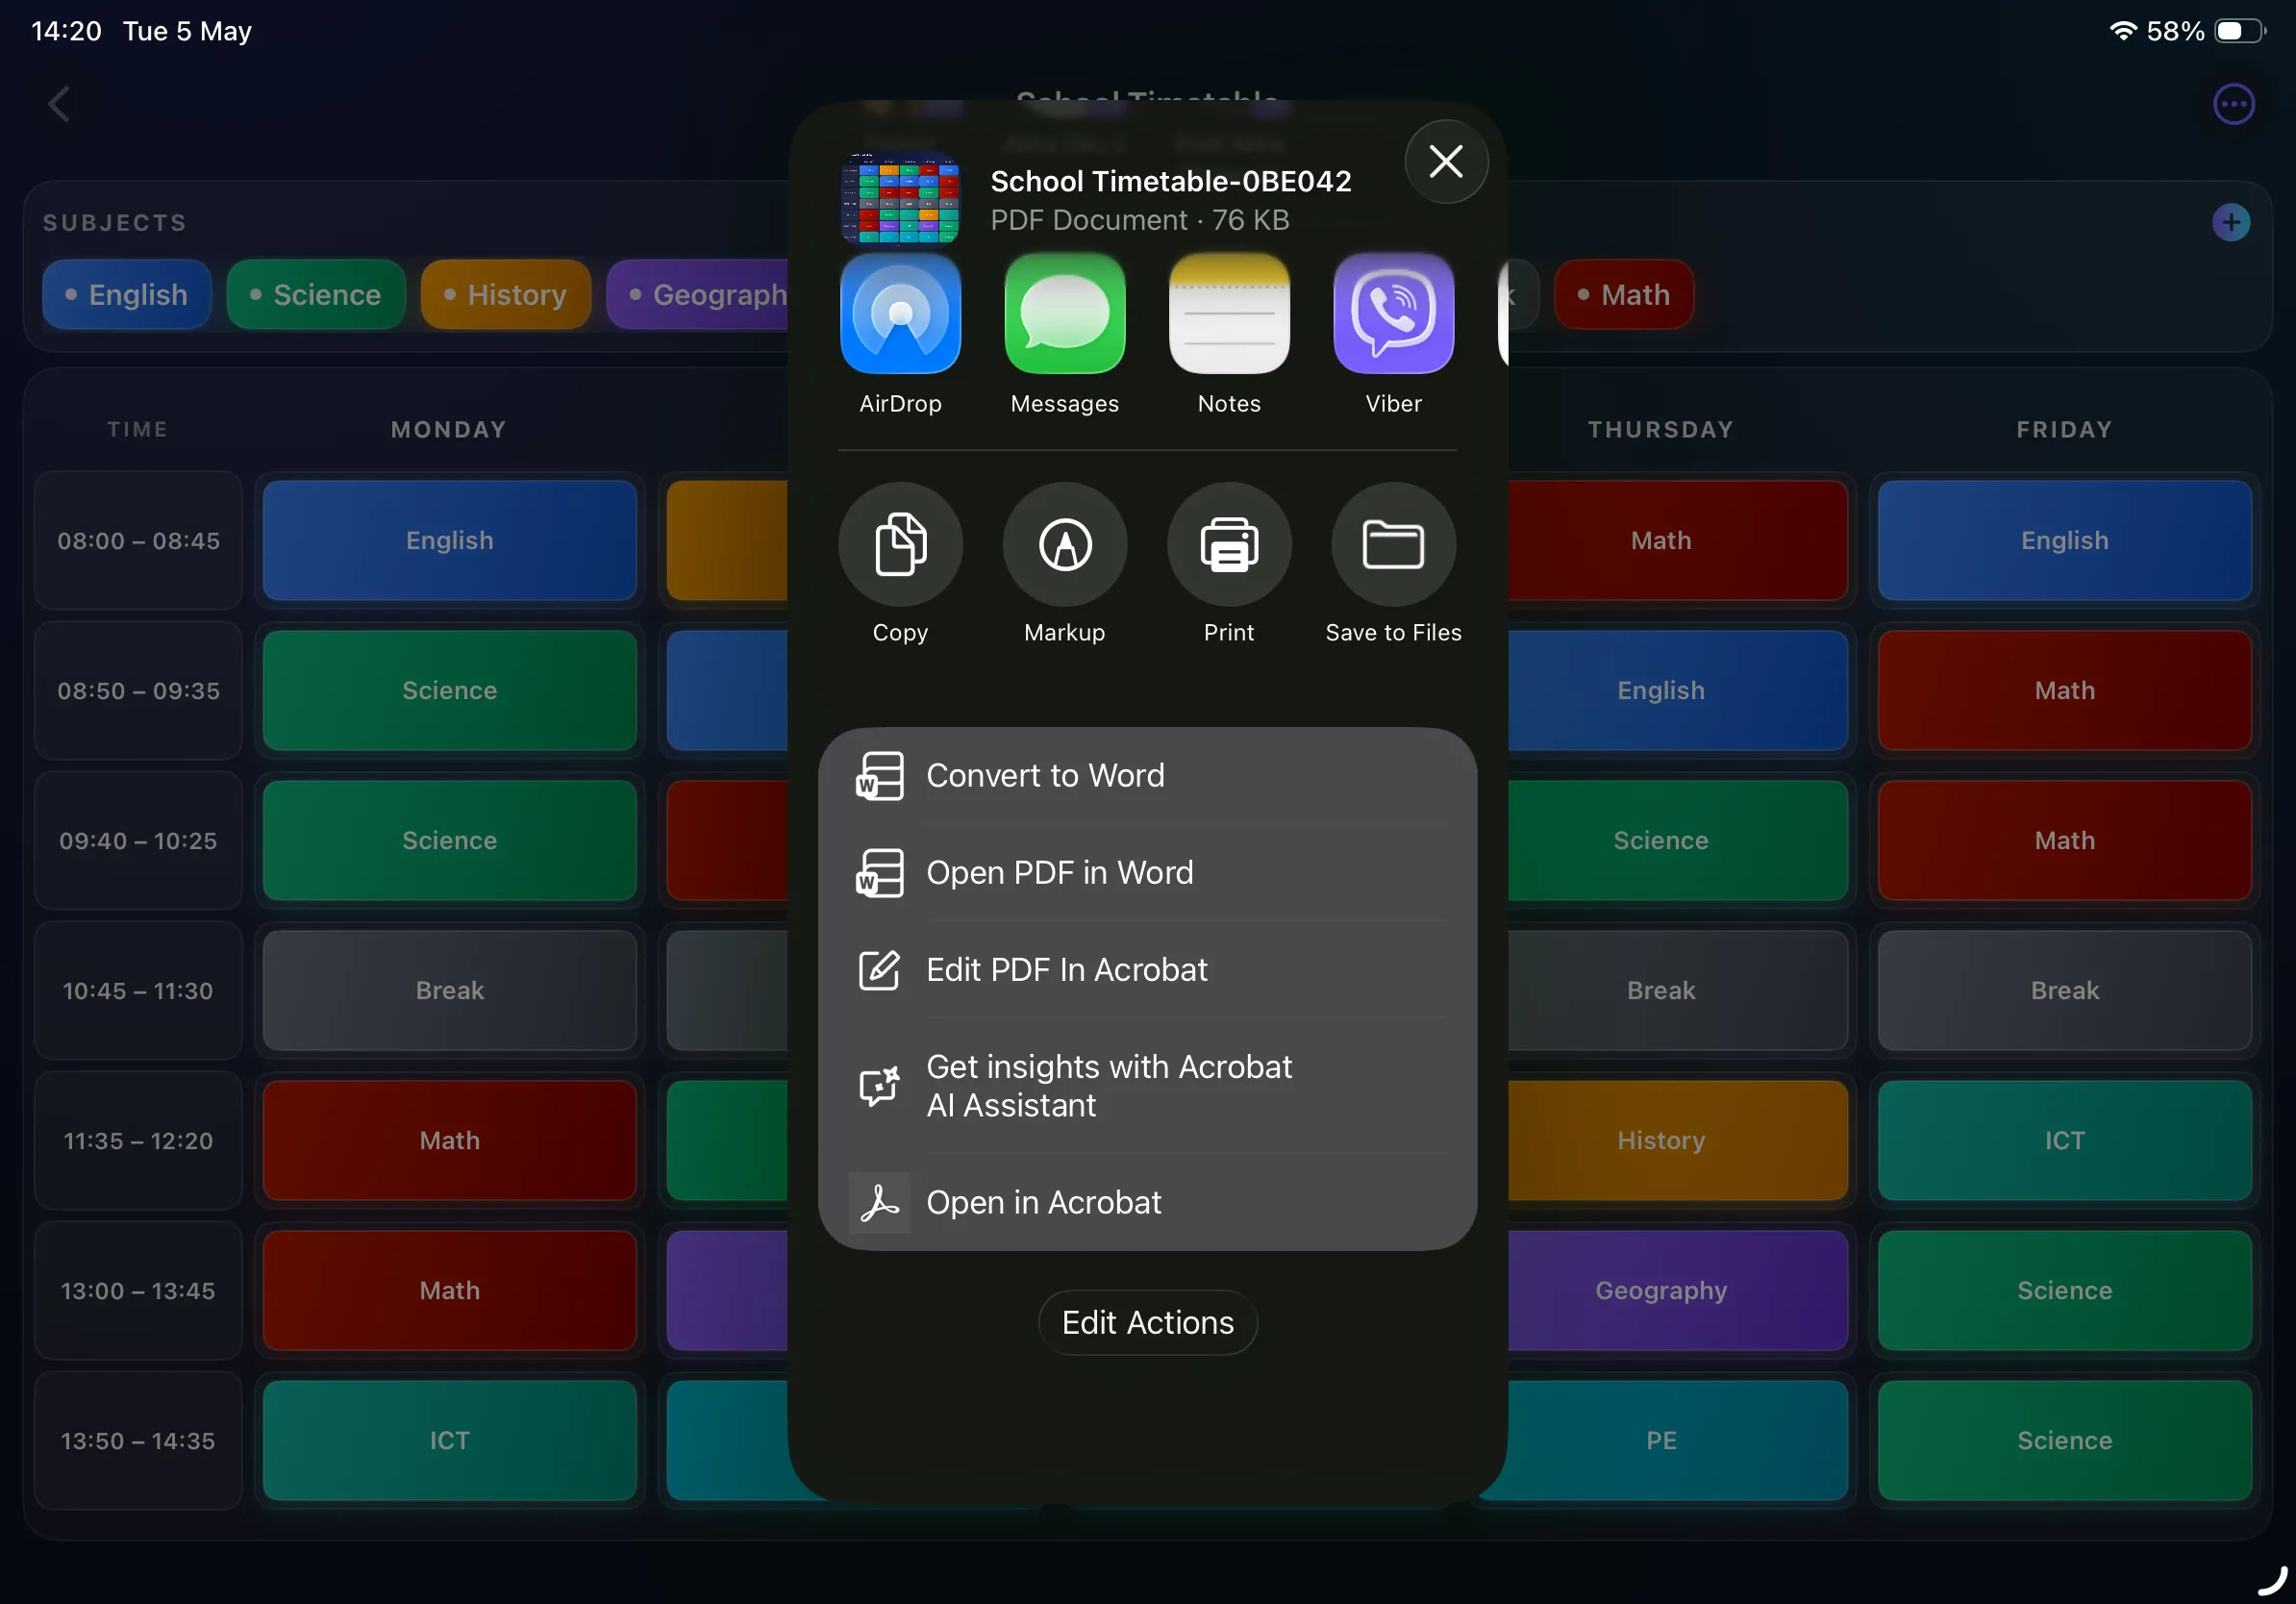Tap the 10:45 – 11:30 time slot
The image size is (2296, 1604).
138,991
